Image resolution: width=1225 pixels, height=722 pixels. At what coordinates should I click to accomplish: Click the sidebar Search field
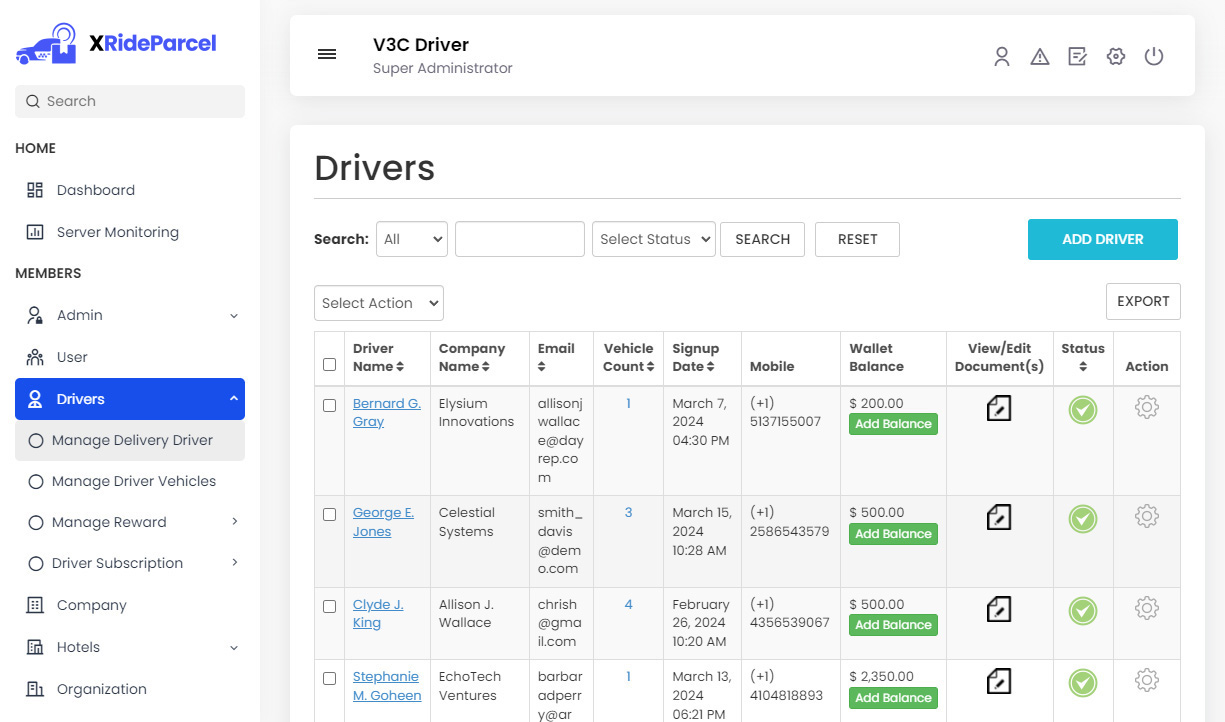point(130,101)
